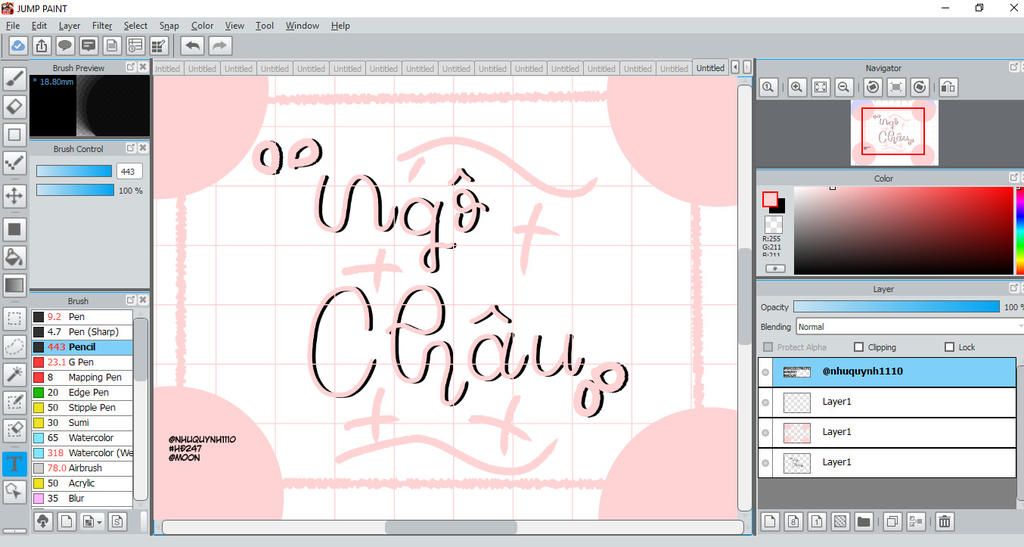Click the Undo arrow
This screenshot has width=1024, height=547.
(x=193, y=46)
